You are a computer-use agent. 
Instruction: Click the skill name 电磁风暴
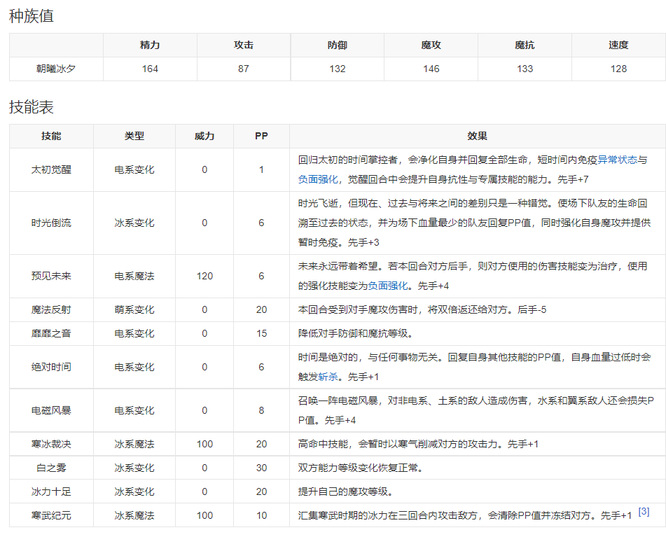click(51, 410)
